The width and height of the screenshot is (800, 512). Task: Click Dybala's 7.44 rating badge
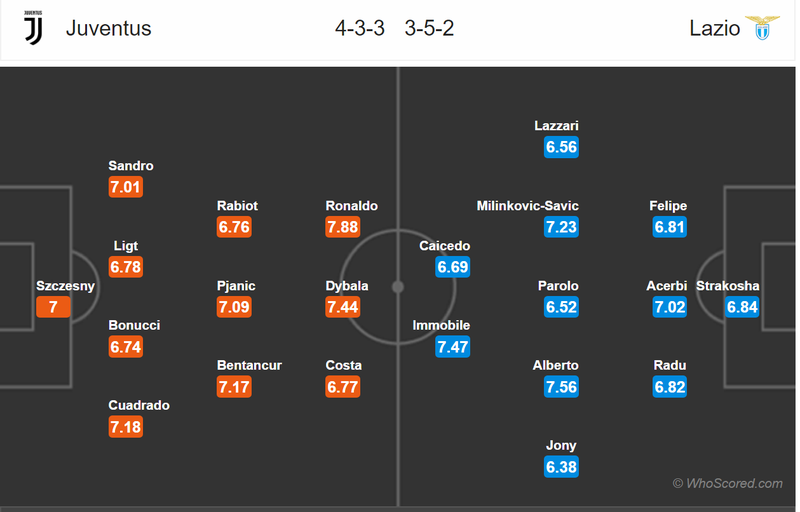coord(343,307)
